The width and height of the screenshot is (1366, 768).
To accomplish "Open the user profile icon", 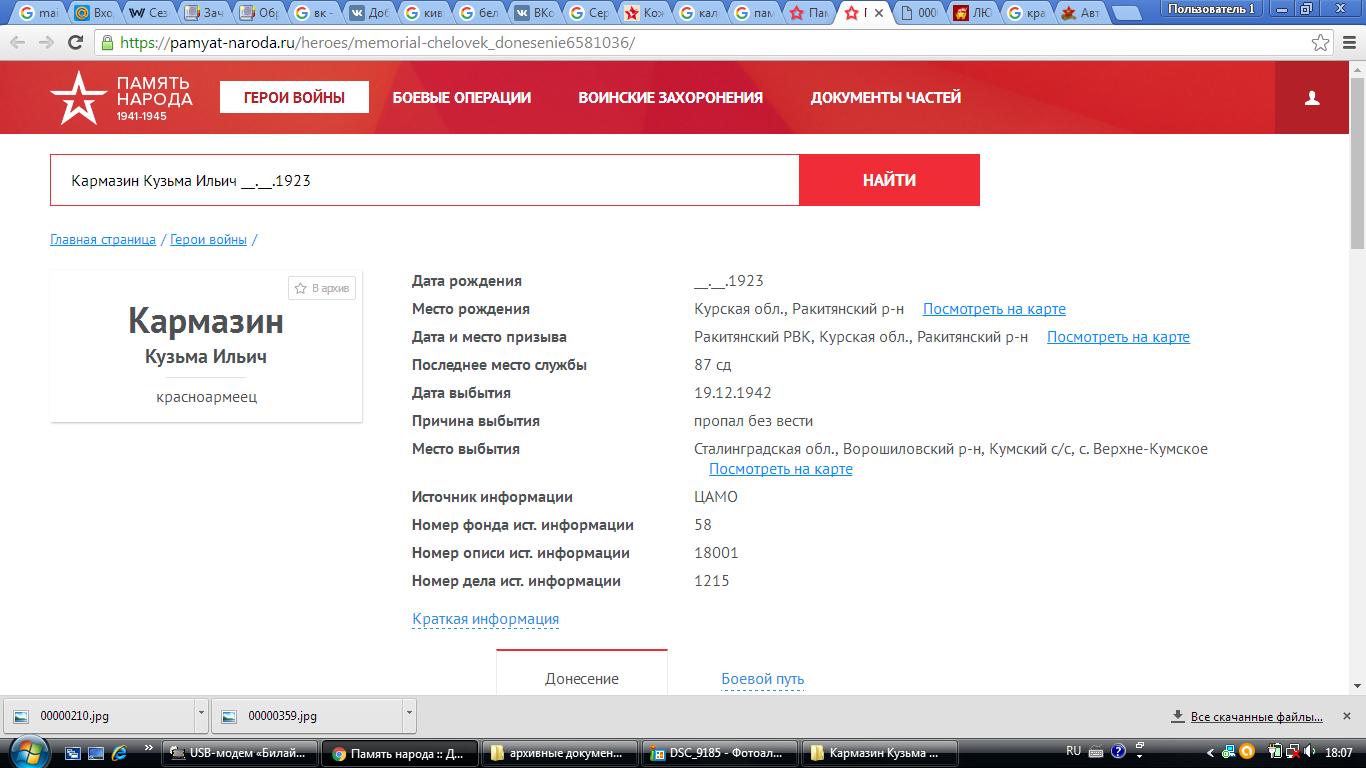I will point(1312,98).
